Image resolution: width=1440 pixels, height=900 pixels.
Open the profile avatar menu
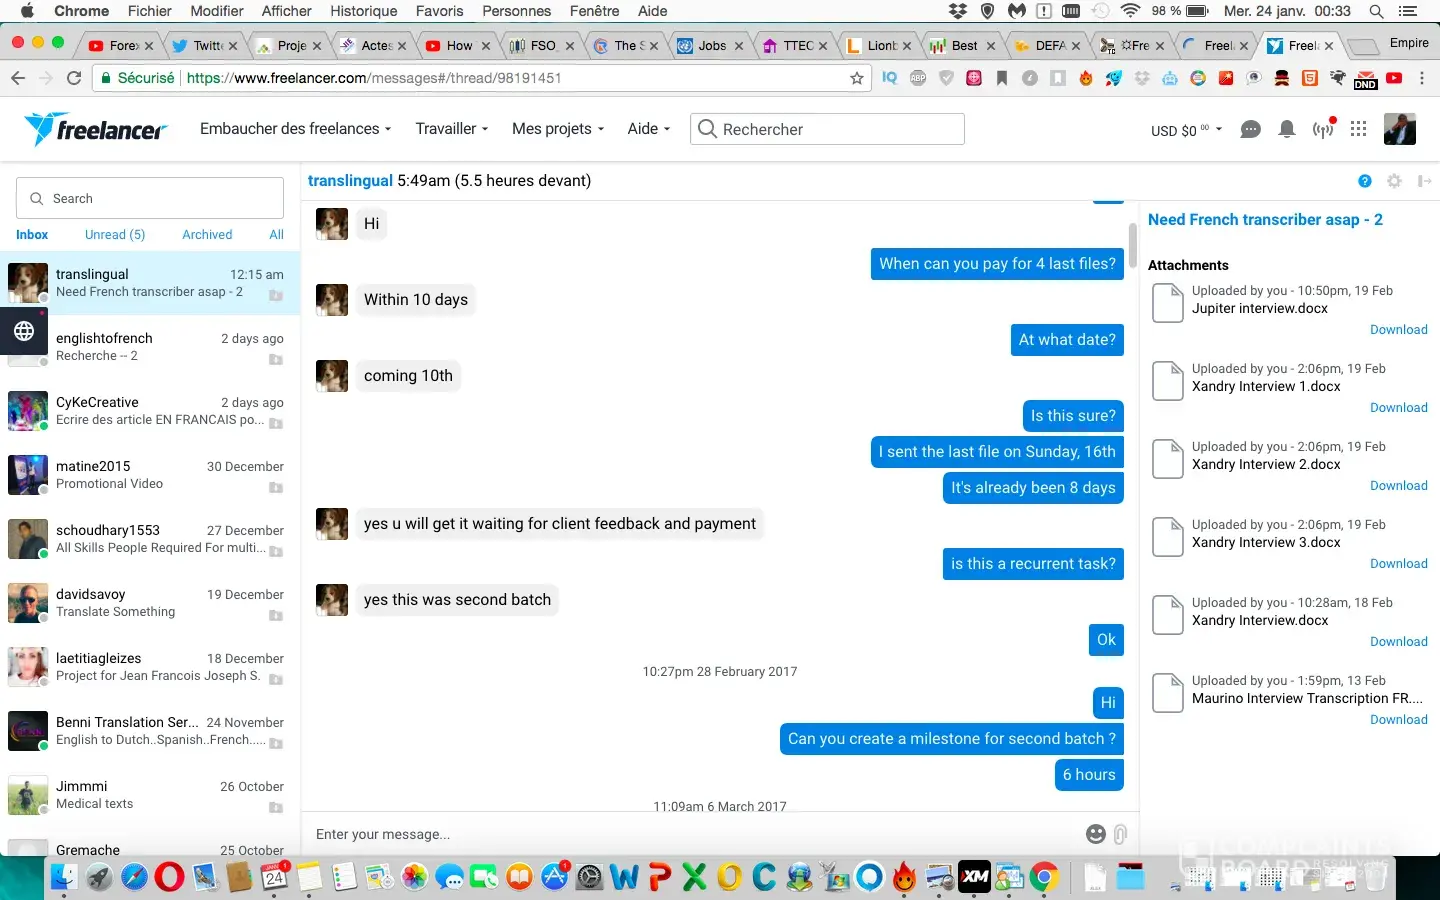[x=1400, y=129]
